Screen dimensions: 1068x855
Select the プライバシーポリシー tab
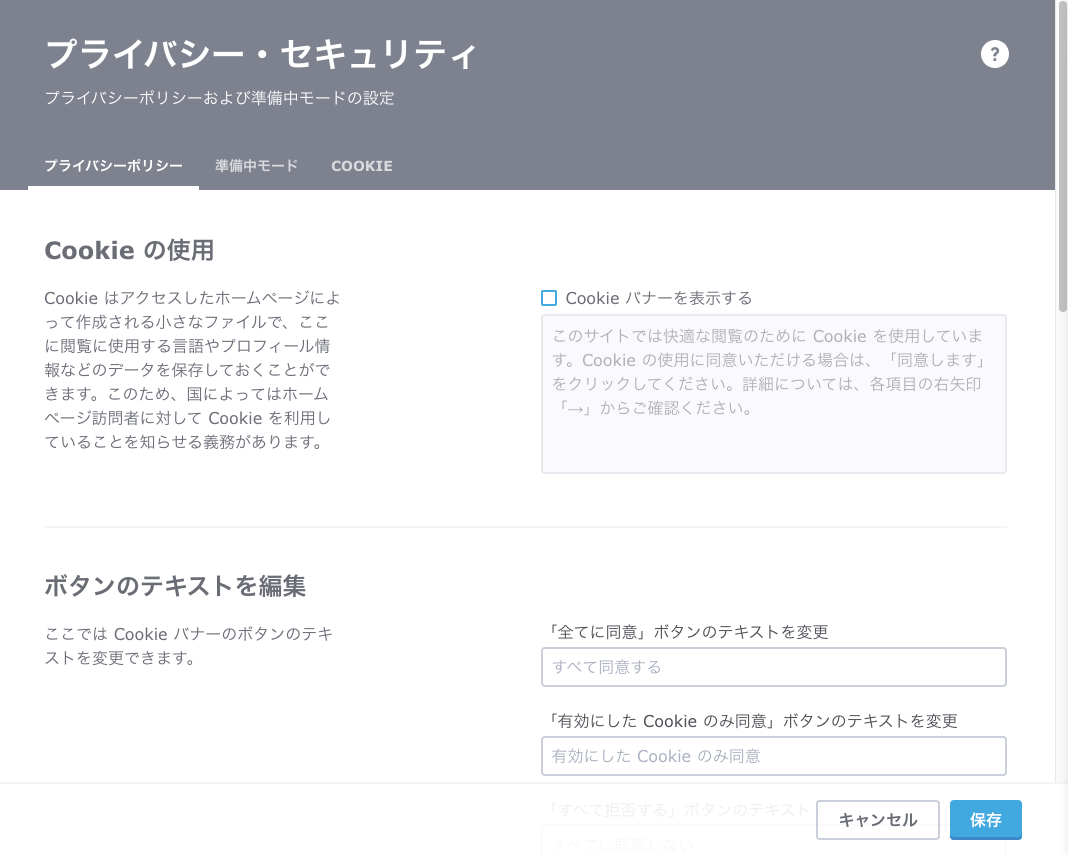tap(113, 166)
